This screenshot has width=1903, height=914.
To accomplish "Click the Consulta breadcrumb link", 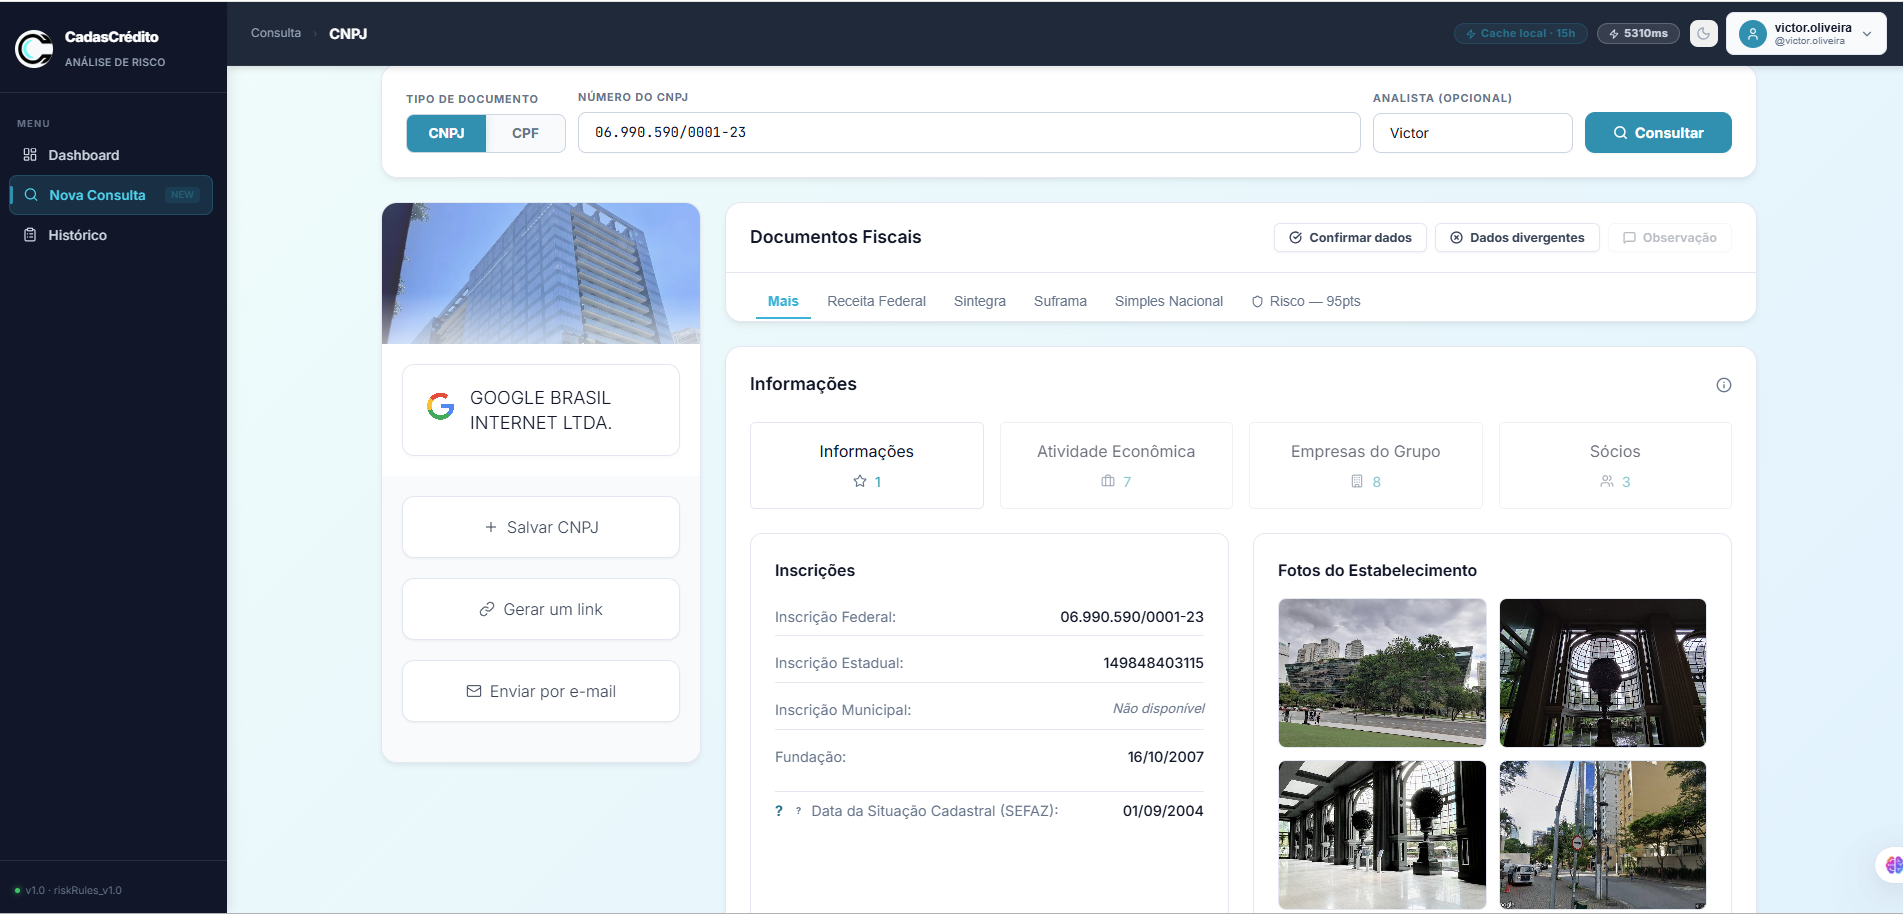I will (x=276, y=33).
